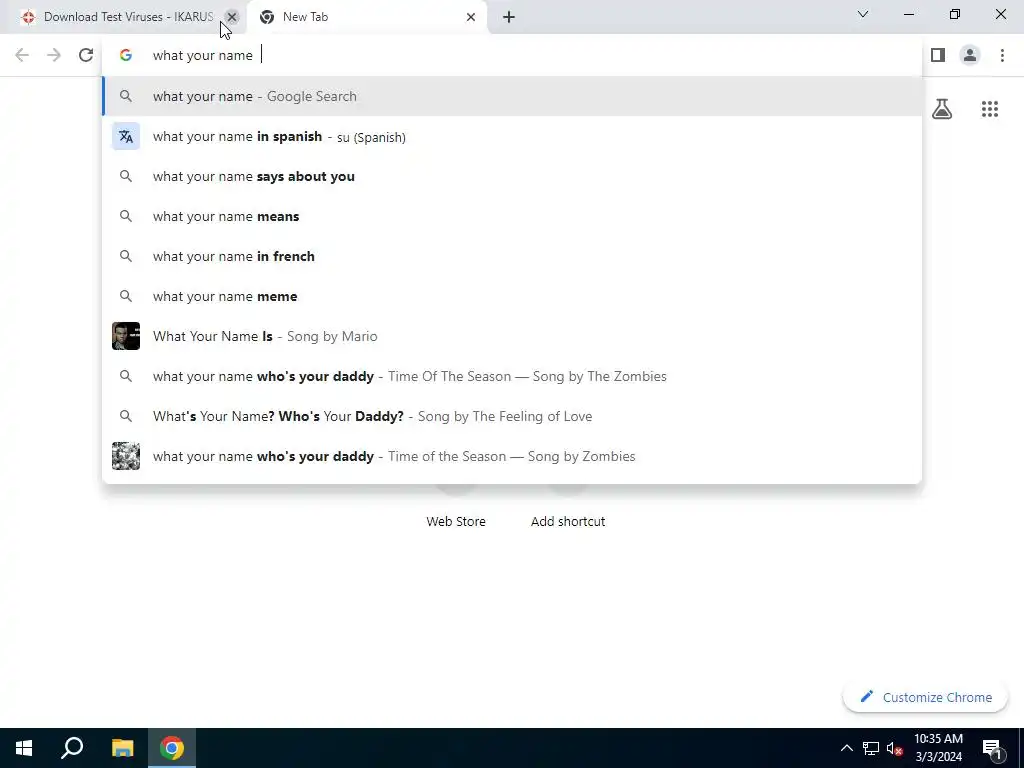Image resolution: width=1024 pixels, height=768 pixels.
Task: Show hidden system tray icons
Action: pos(846,748)
